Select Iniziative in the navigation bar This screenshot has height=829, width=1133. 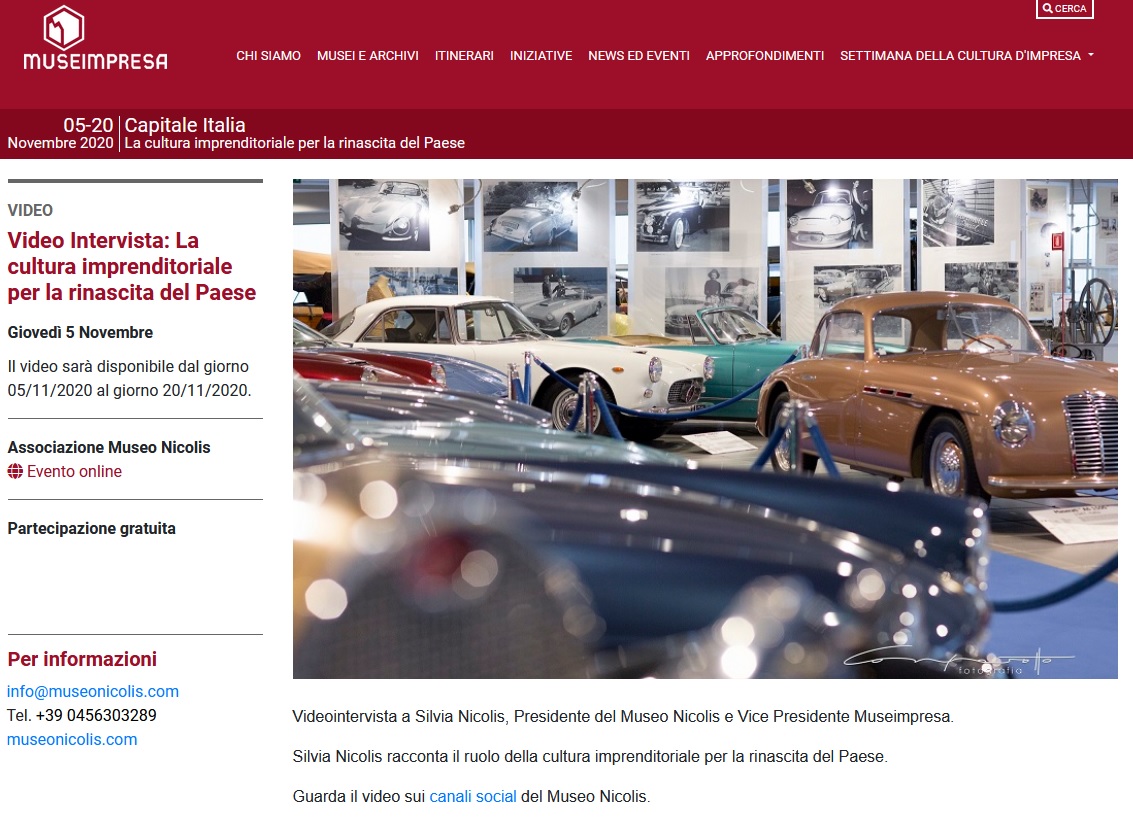(540, 56)
